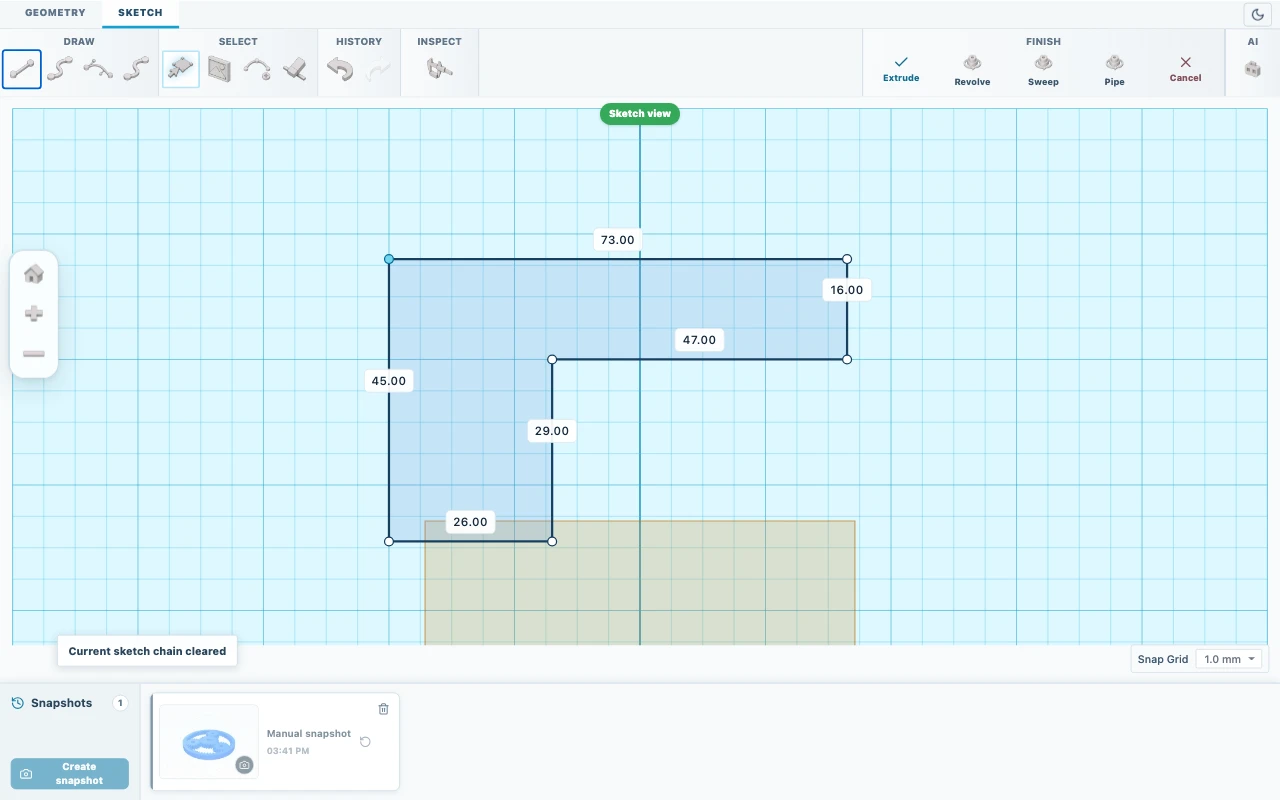Click the 73.00 dimension label
This screenshot has width=1280, height=800.
coord(617,240)
